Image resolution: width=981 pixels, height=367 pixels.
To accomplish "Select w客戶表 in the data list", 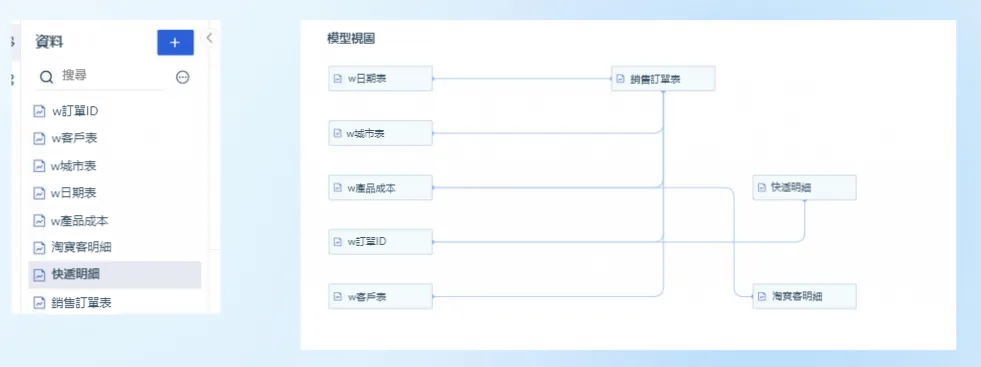I will pyautogui.click(x=114, y=138).
